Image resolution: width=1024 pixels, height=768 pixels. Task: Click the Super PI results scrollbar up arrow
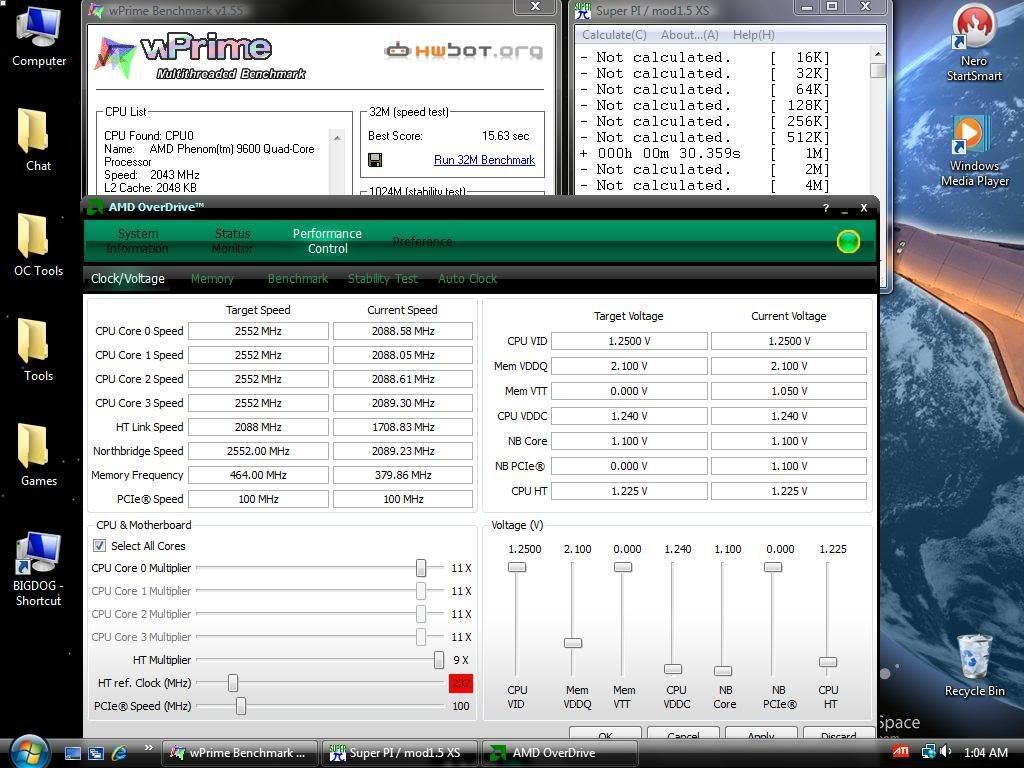[x=878, y=54]
